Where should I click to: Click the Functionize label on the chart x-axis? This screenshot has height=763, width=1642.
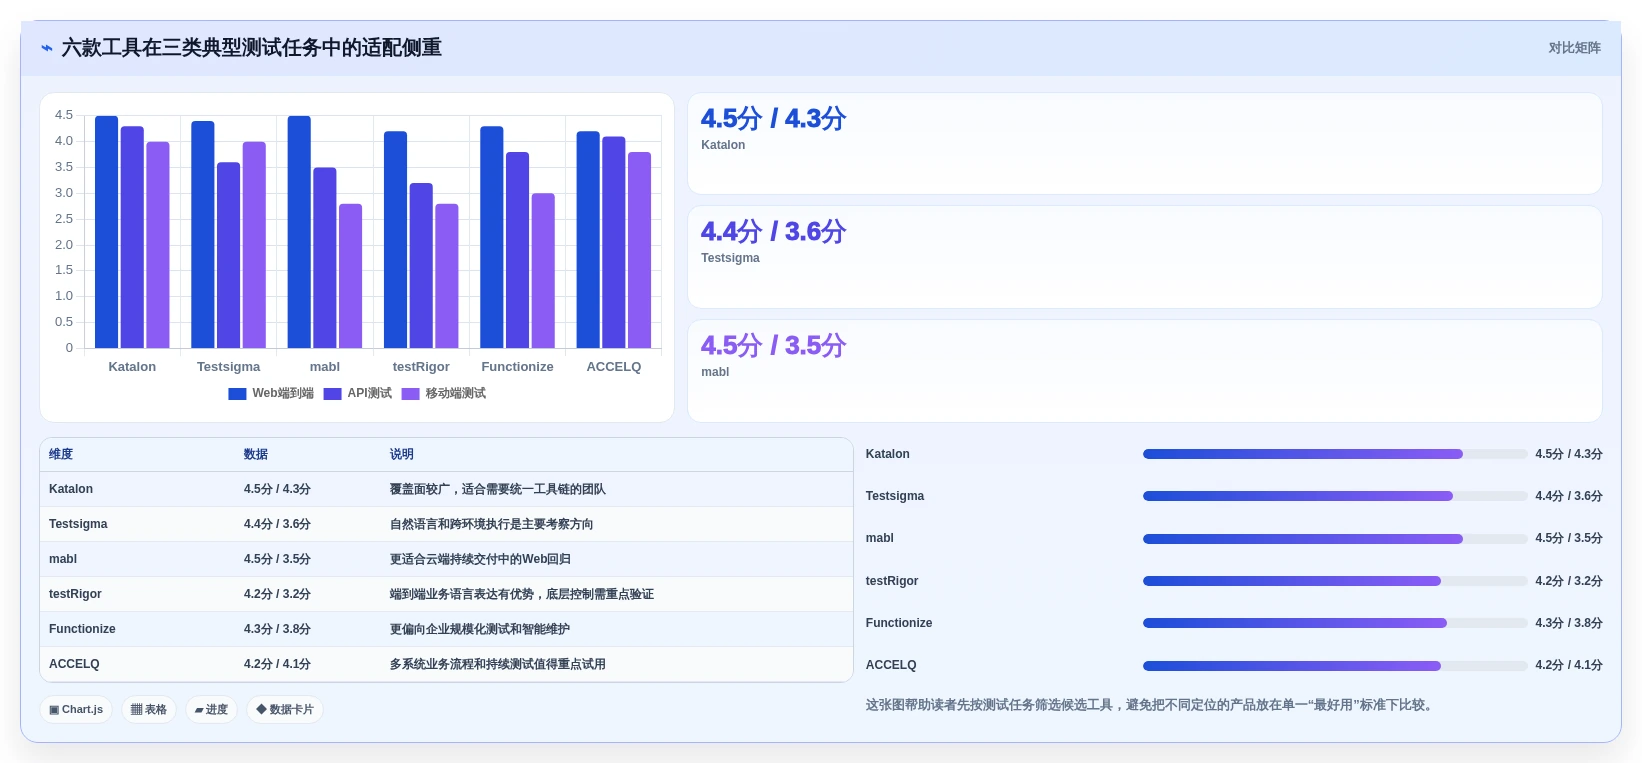[517, 367]
